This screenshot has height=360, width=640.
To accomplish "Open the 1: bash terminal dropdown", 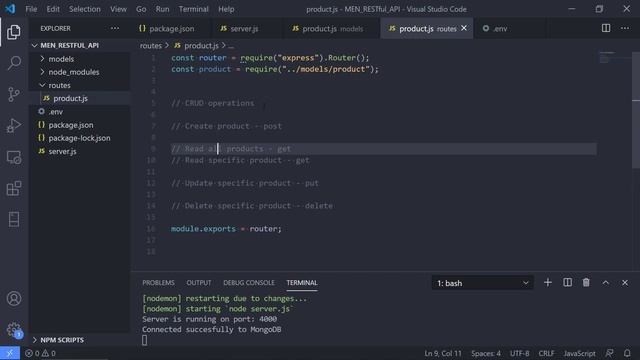I will tap(482, 283).
